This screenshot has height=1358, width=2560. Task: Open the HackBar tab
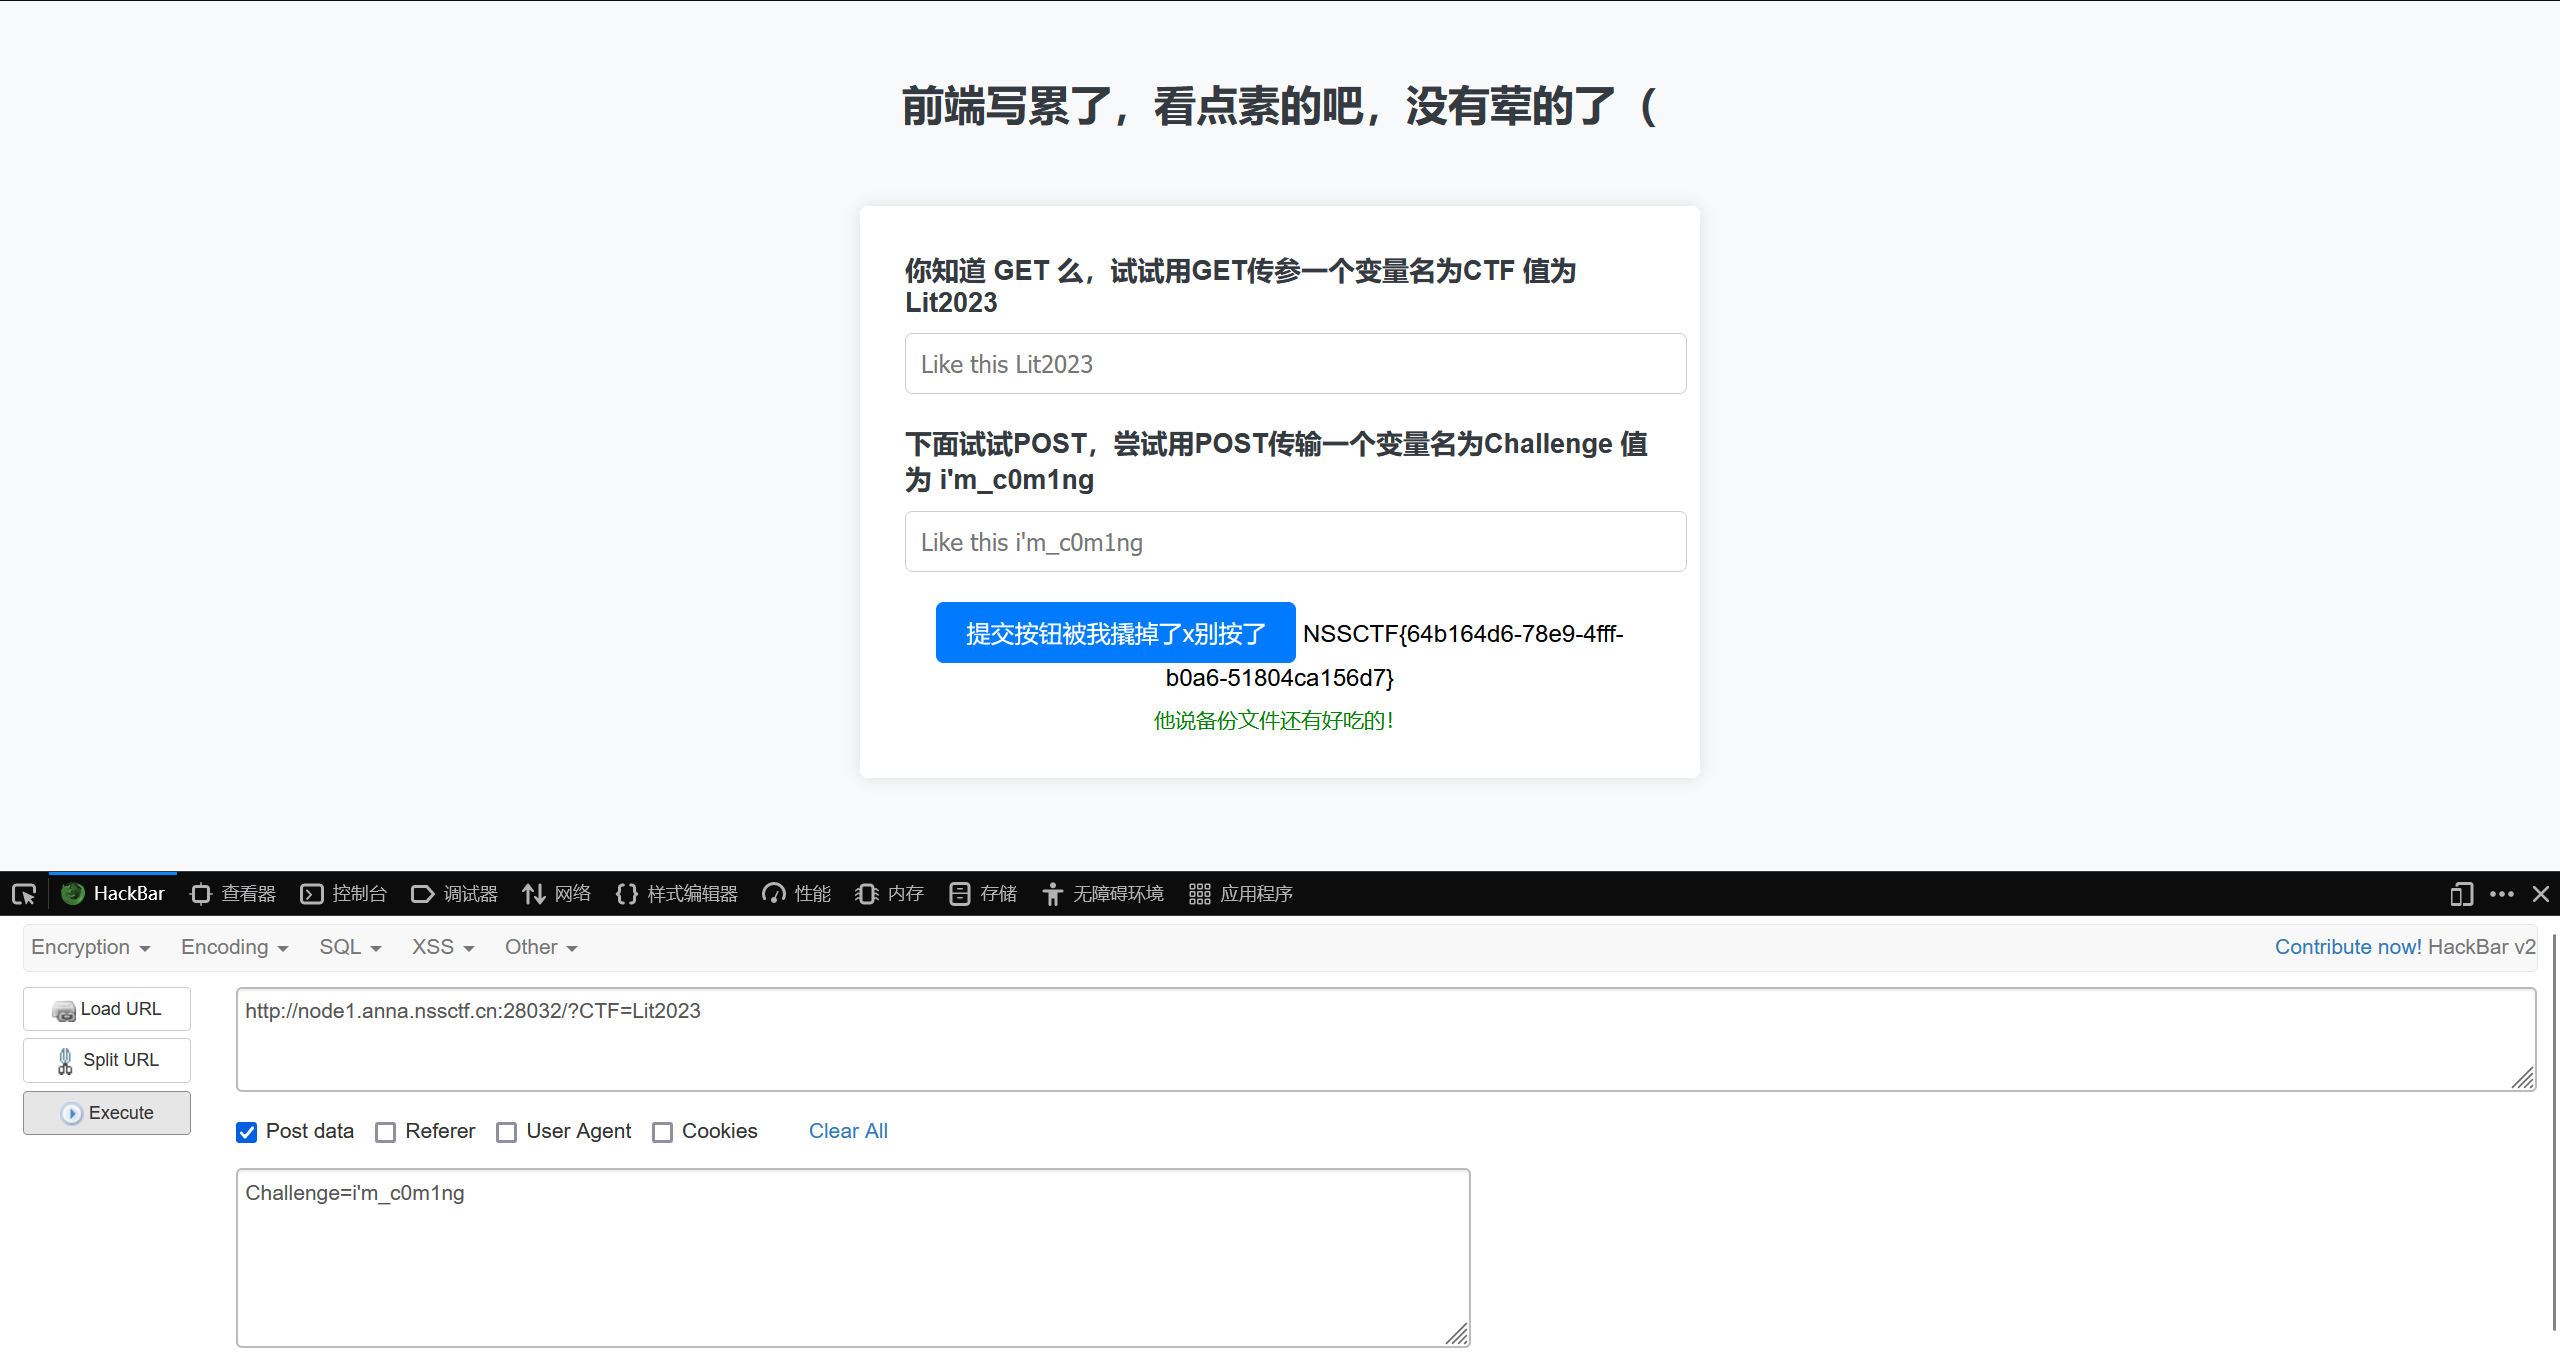(x=113, y=894)
